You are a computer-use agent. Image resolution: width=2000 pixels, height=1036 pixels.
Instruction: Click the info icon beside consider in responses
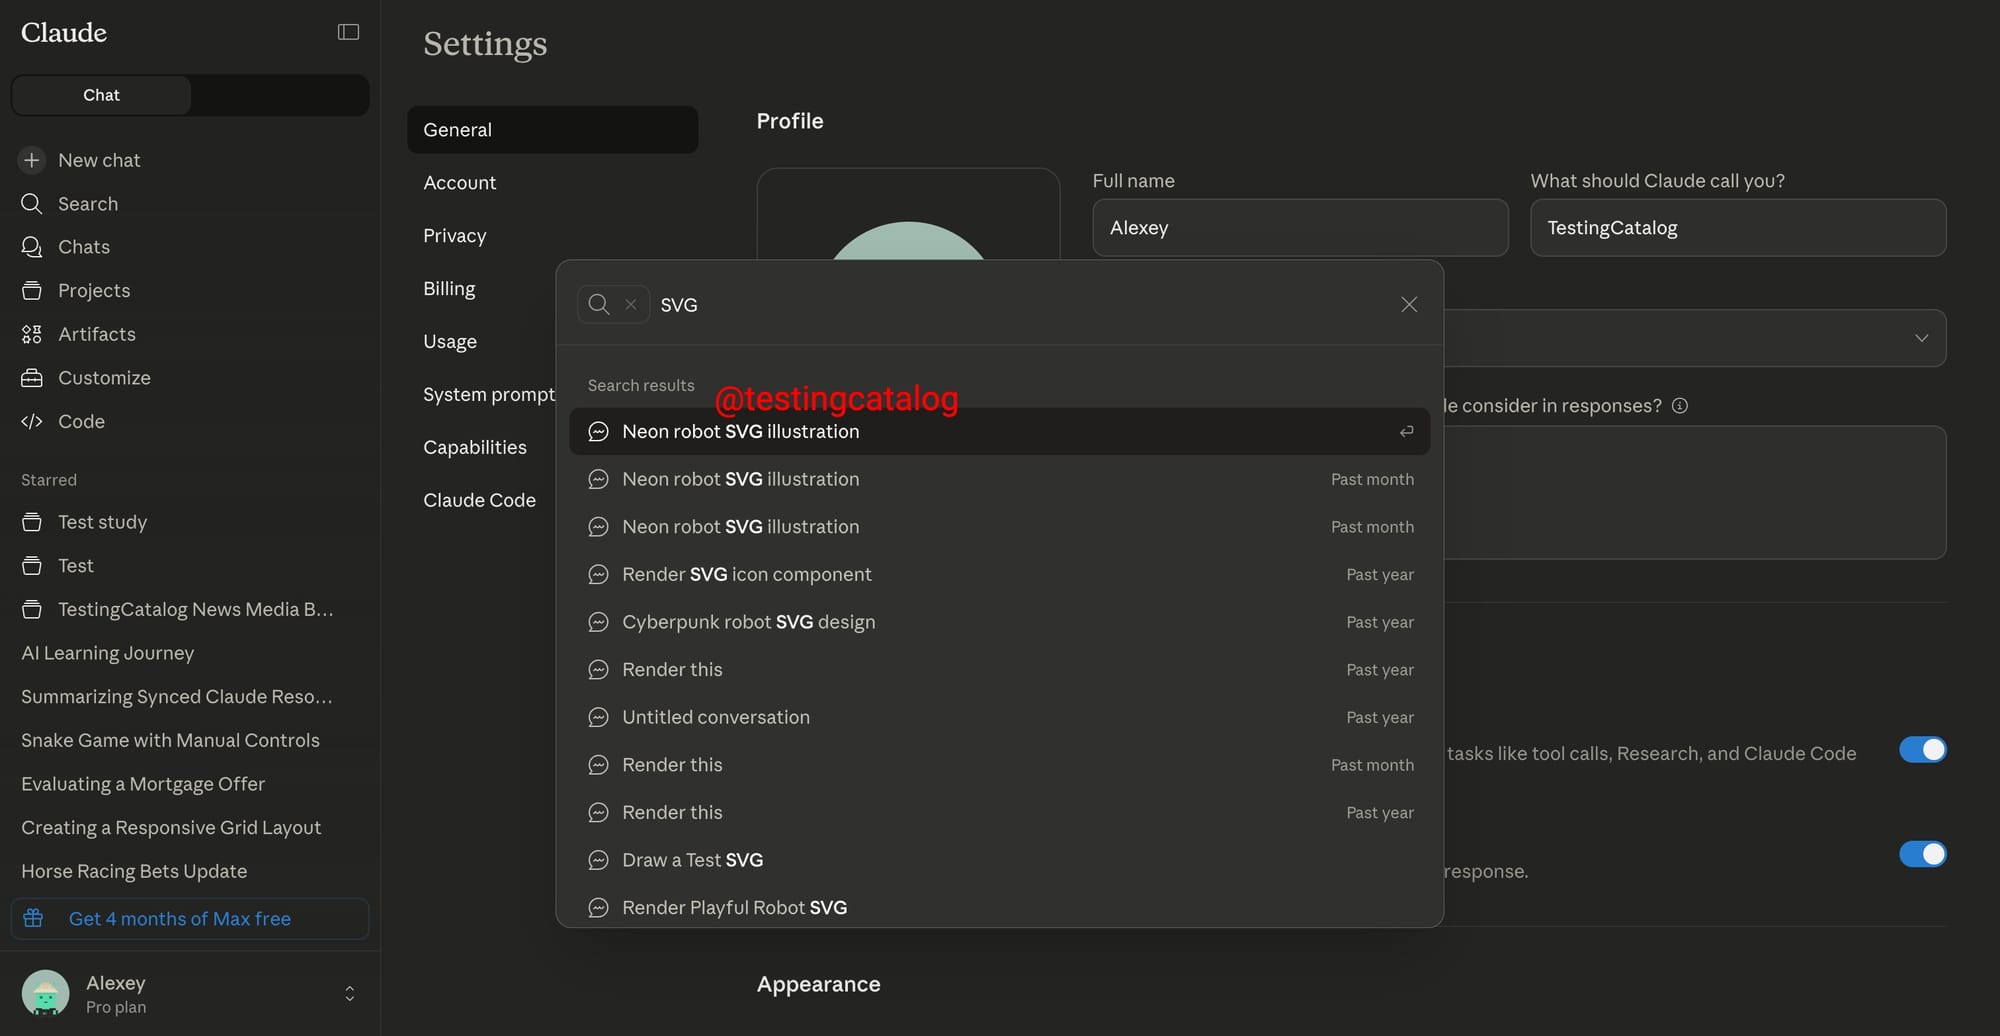[x=1680, y=406]
